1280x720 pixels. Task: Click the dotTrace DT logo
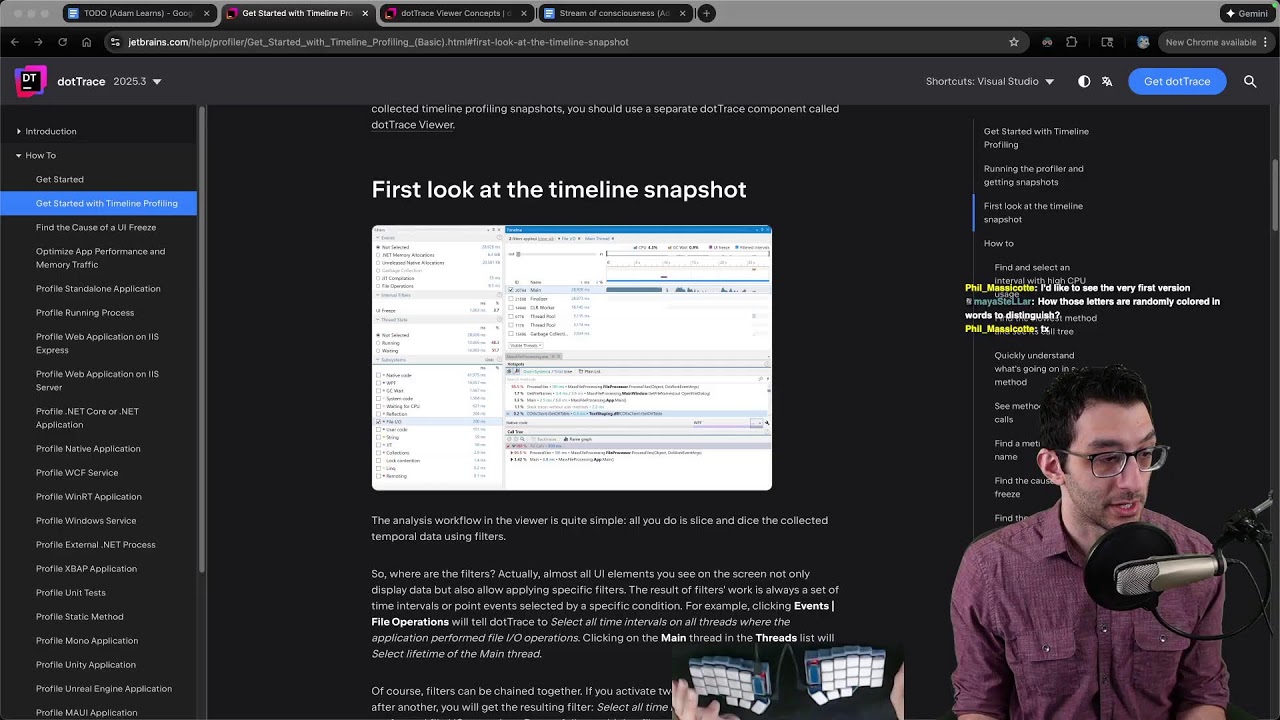coord(31,81)
